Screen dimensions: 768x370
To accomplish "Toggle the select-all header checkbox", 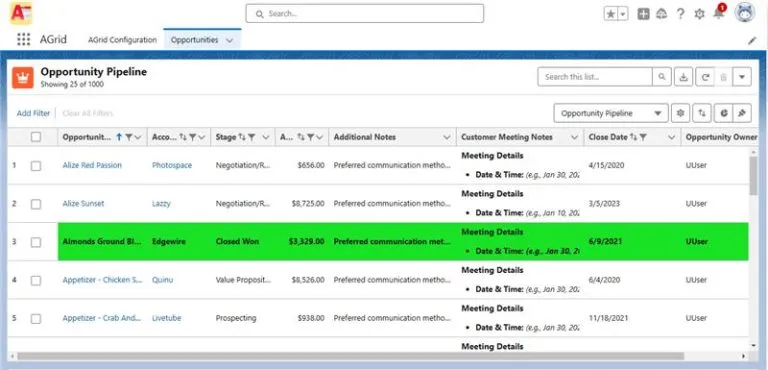I will click(x=36, y=137).
